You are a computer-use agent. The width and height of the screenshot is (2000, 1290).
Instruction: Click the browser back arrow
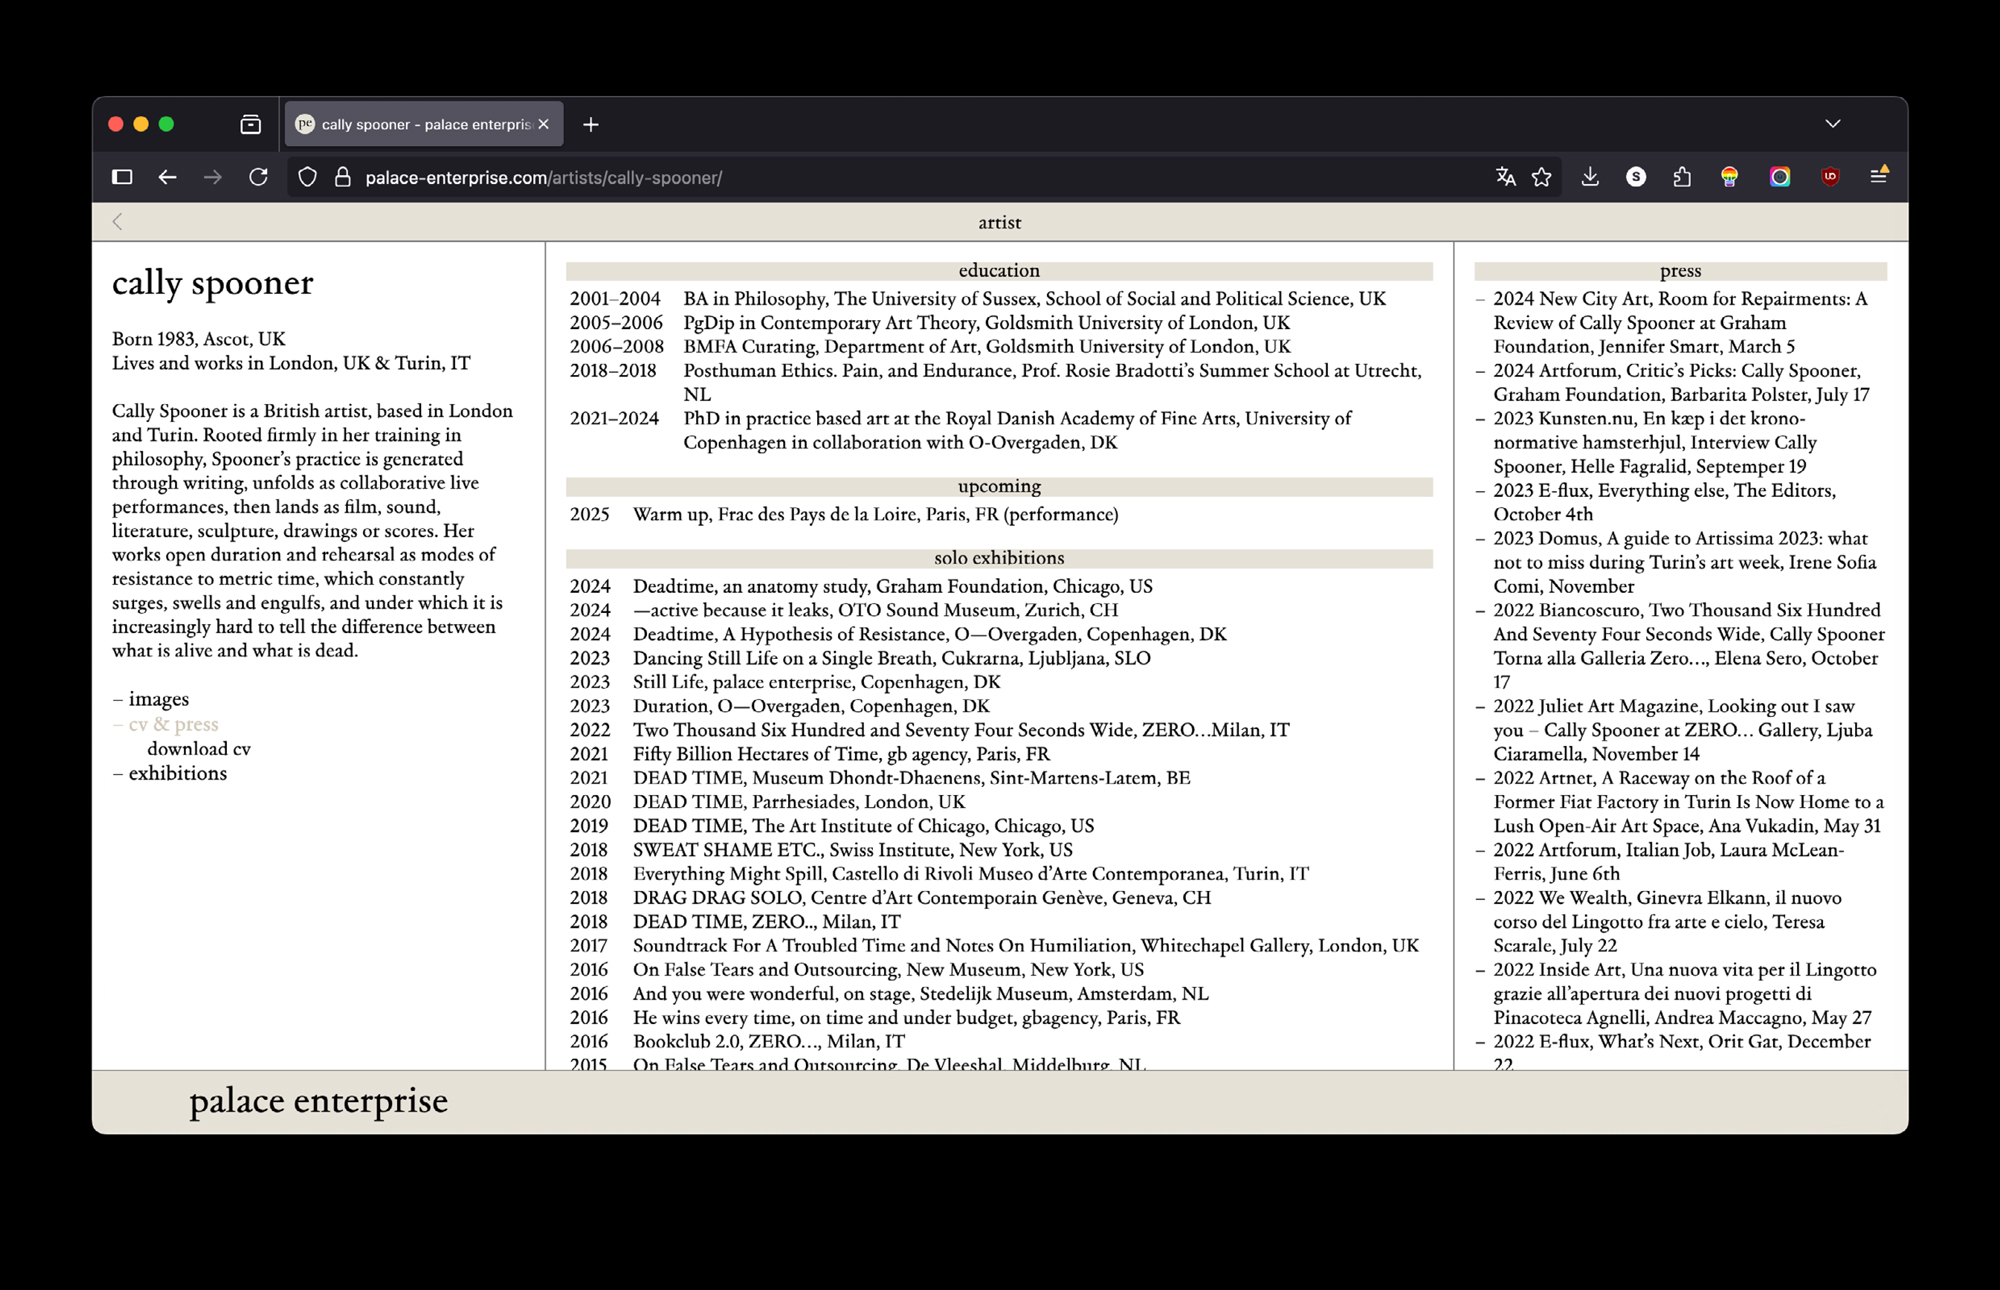[167, 177]
